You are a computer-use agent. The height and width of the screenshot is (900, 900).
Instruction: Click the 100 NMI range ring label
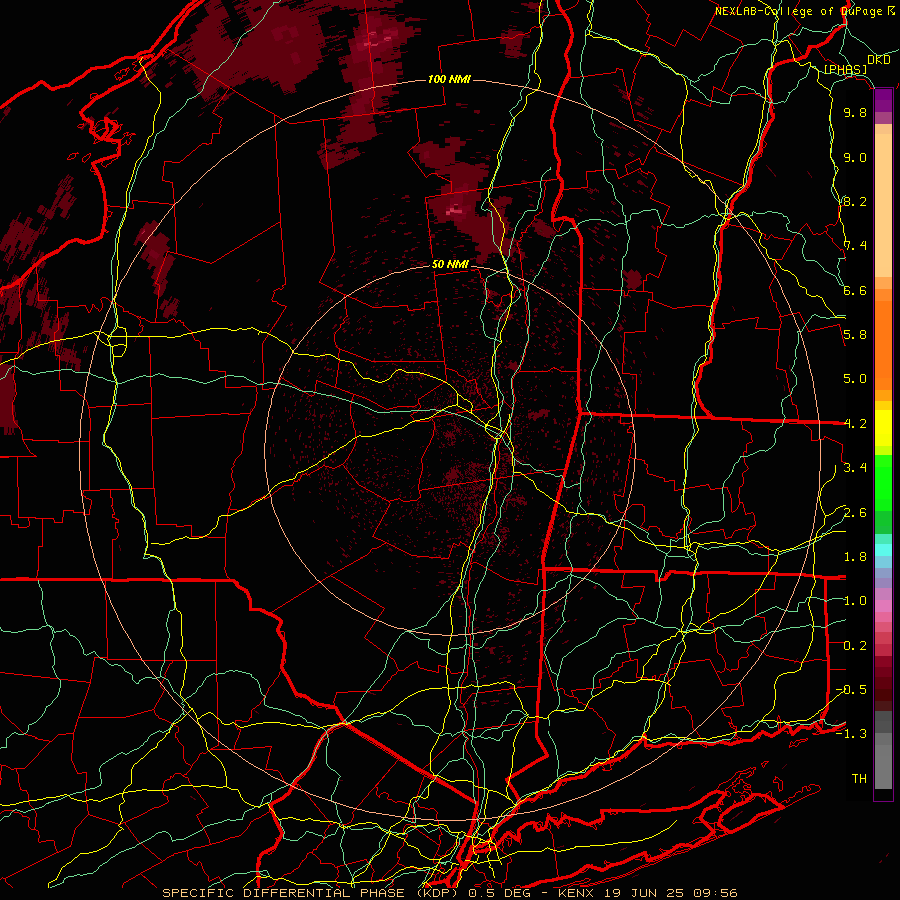coord(449,79)
